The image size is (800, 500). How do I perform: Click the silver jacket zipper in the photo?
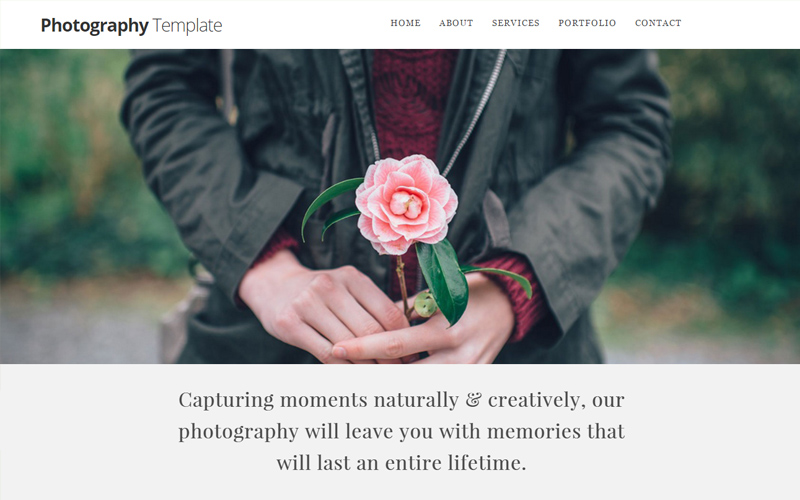476,112
